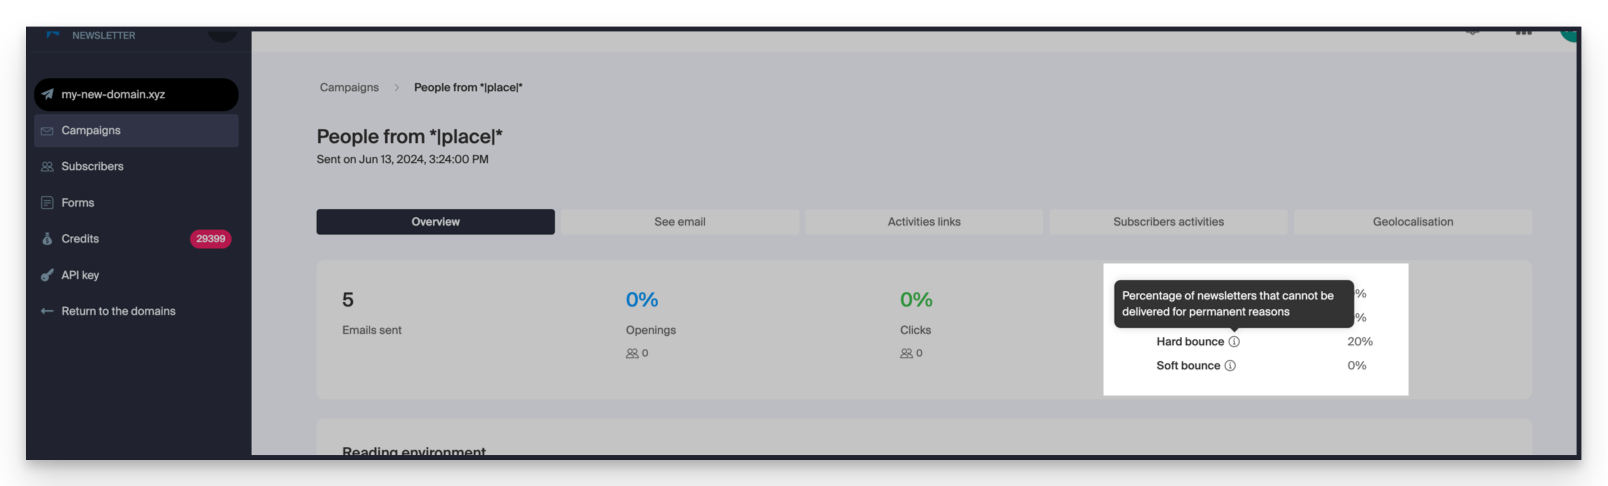
Task: Select my-new-domain.xyz in sidebar
Action: point(136,95)
